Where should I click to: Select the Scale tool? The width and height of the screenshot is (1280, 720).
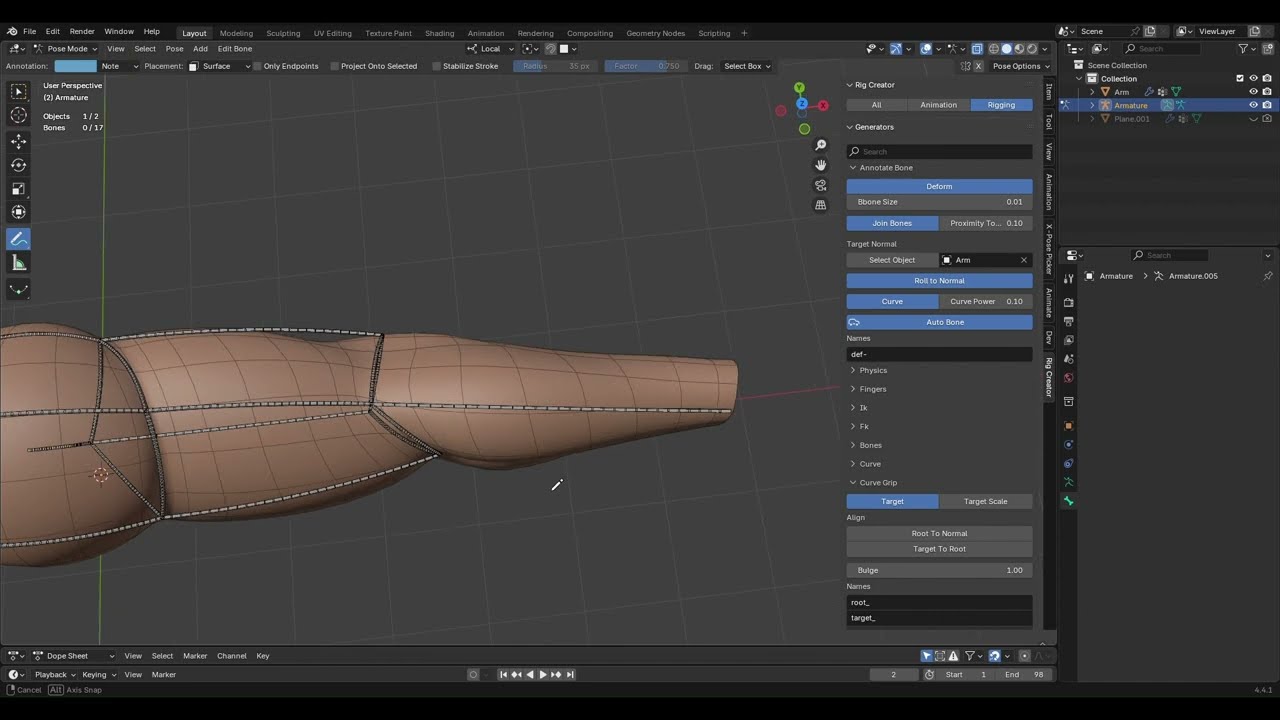18,189
